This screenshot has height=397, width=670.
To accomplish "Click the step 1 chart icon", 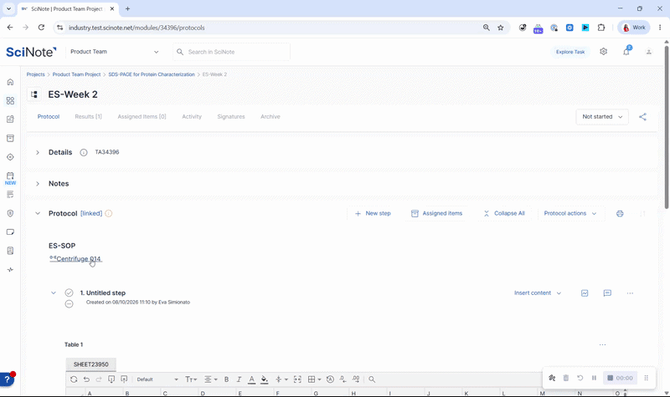I will tap(585, 293).
